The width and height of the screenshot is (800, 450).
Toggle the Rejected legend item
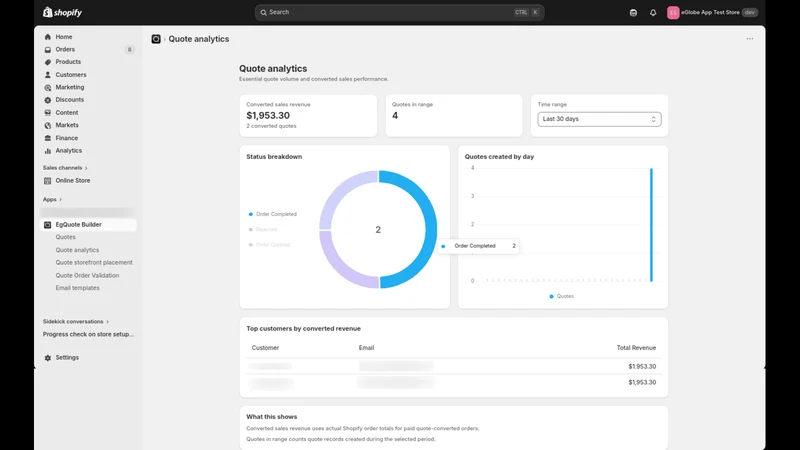click(263, 230)
